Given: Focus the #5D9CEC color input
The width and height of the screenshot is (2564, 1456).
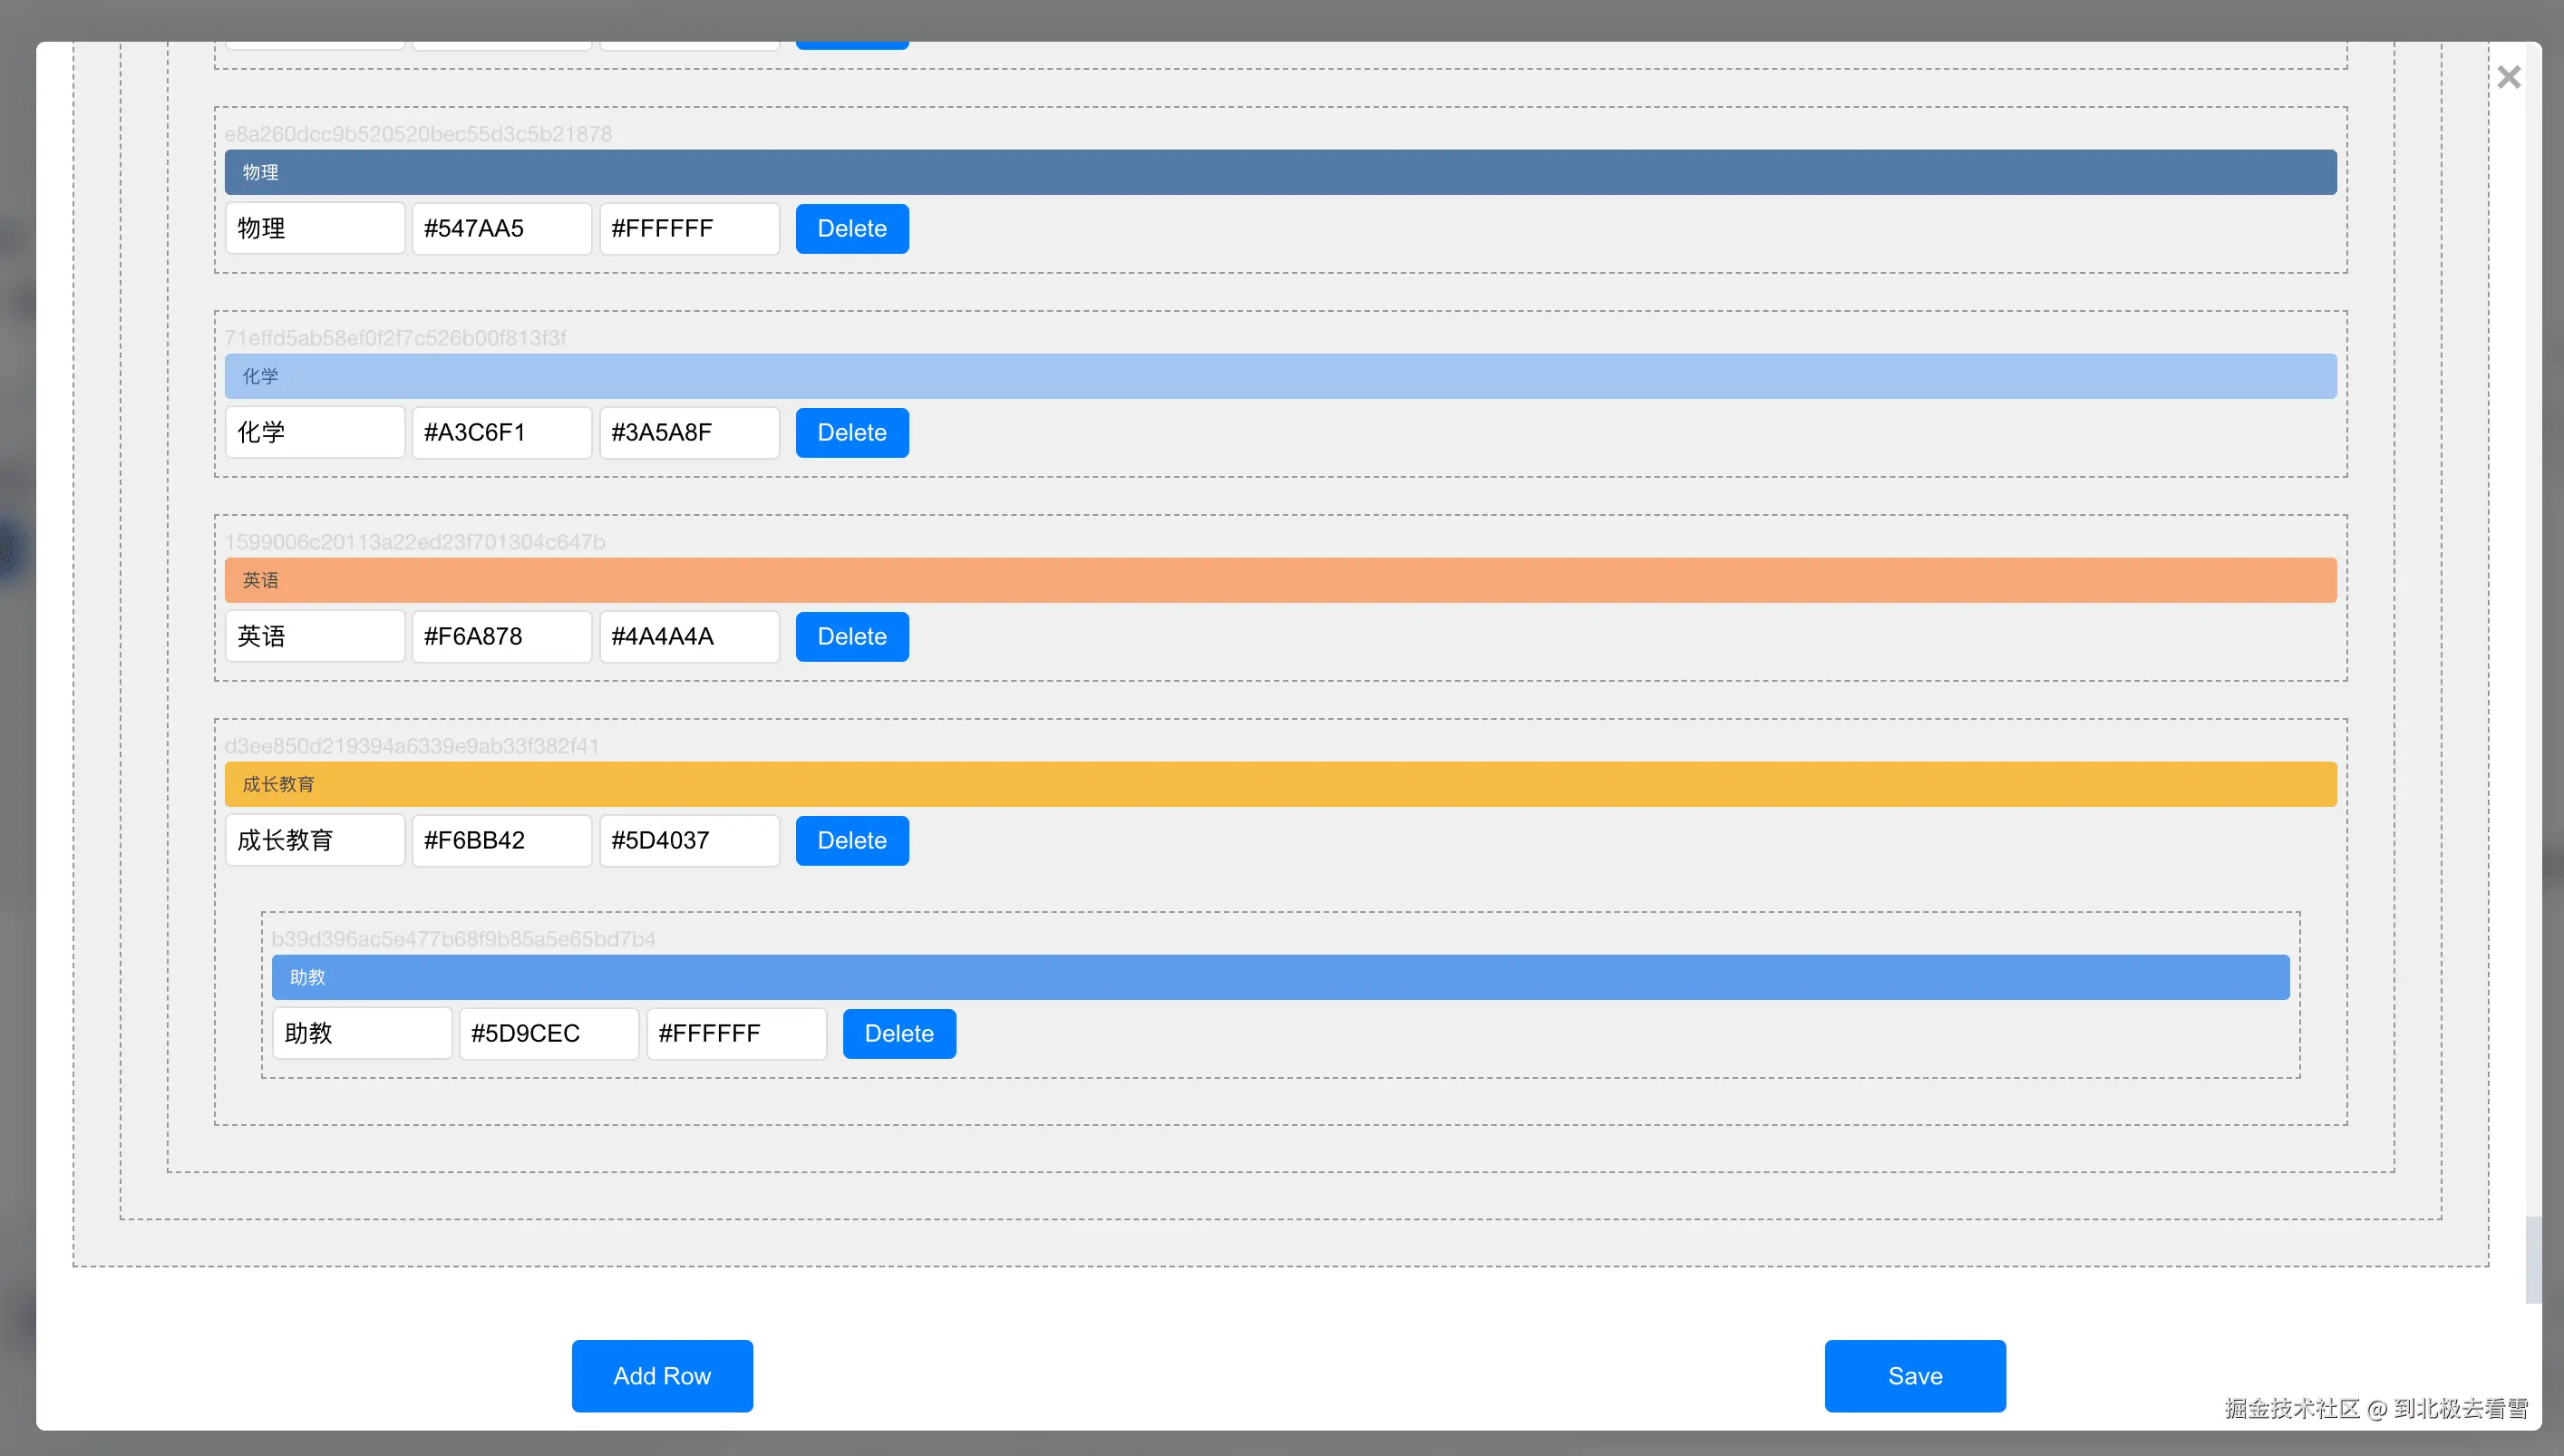Looking at the screenshot, I should click(548, 1033).
